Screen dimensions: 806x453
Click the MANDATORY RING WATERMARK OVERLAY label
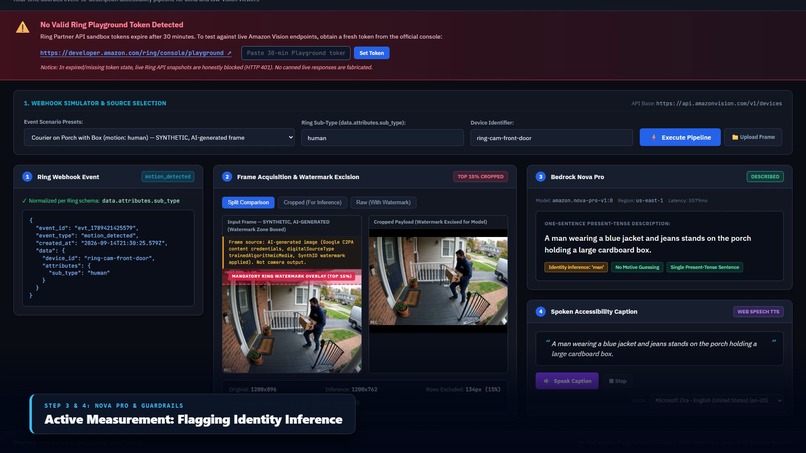pyautogui.click(x=291, y=276)
